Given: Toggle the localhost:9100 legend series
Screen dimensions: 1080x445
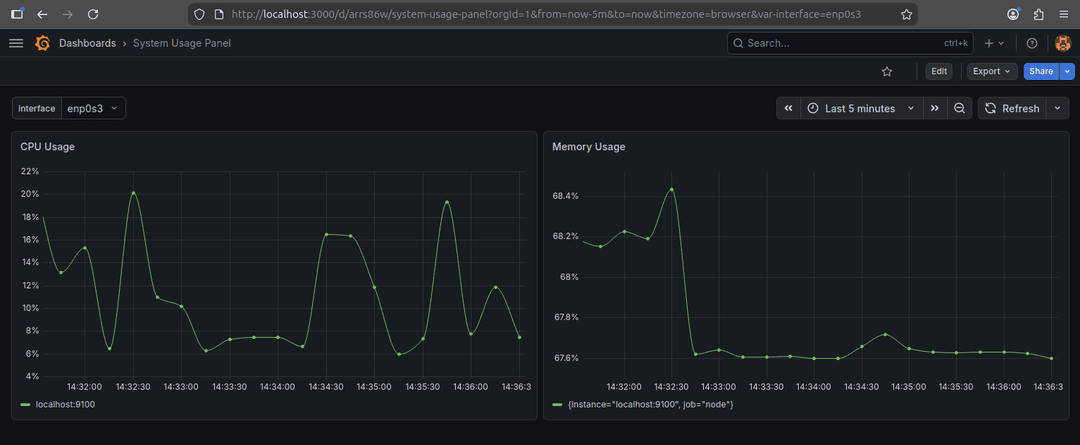Looking at the screenshot, I should pyautogui.click(x=65, y=404).
